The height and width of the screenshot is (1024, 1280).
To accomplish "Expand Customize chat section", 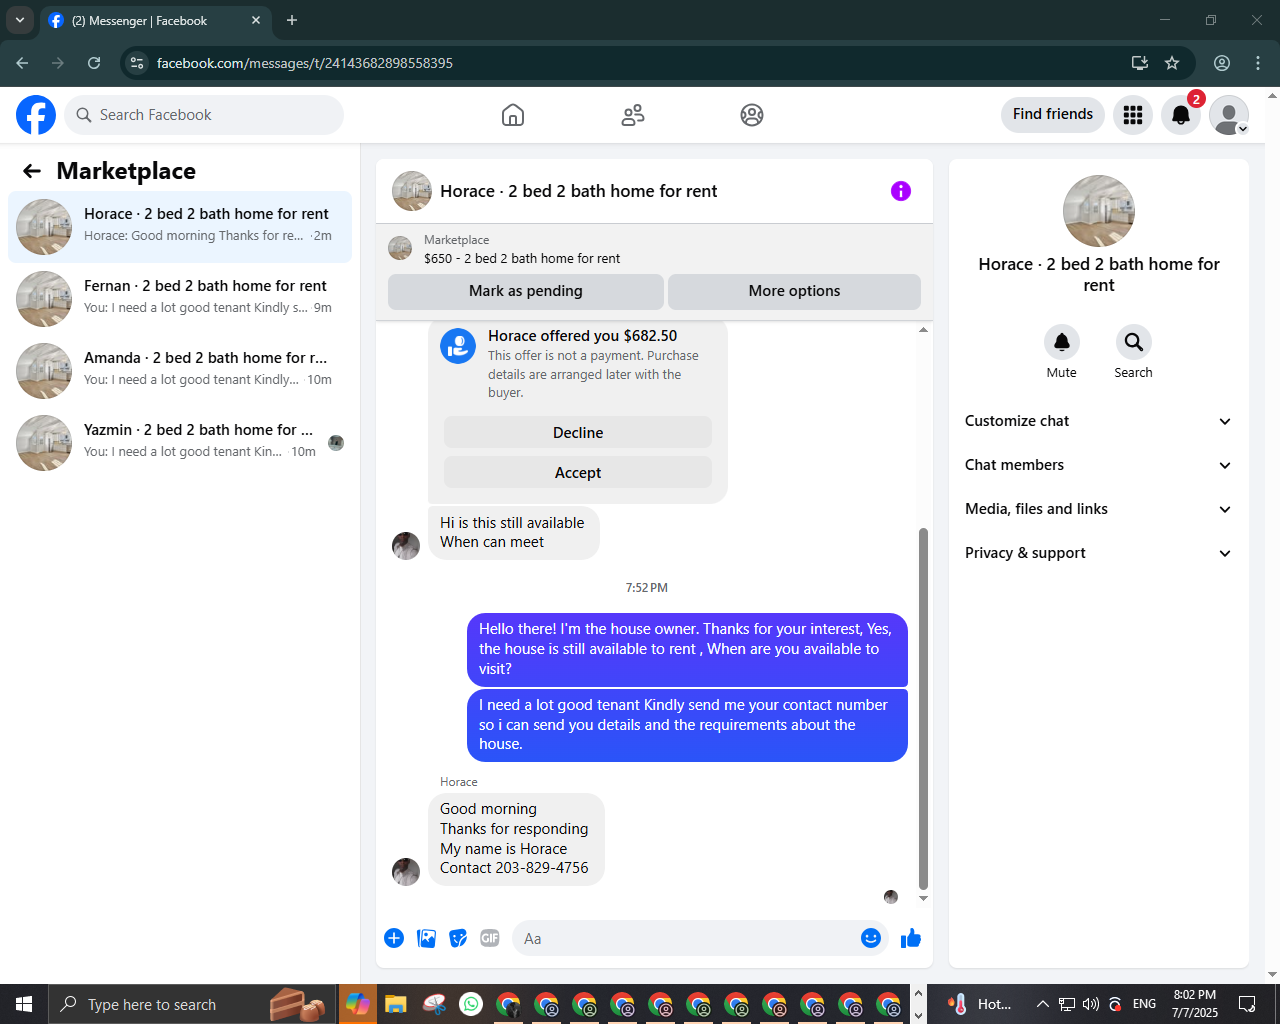I will 1098,421.
